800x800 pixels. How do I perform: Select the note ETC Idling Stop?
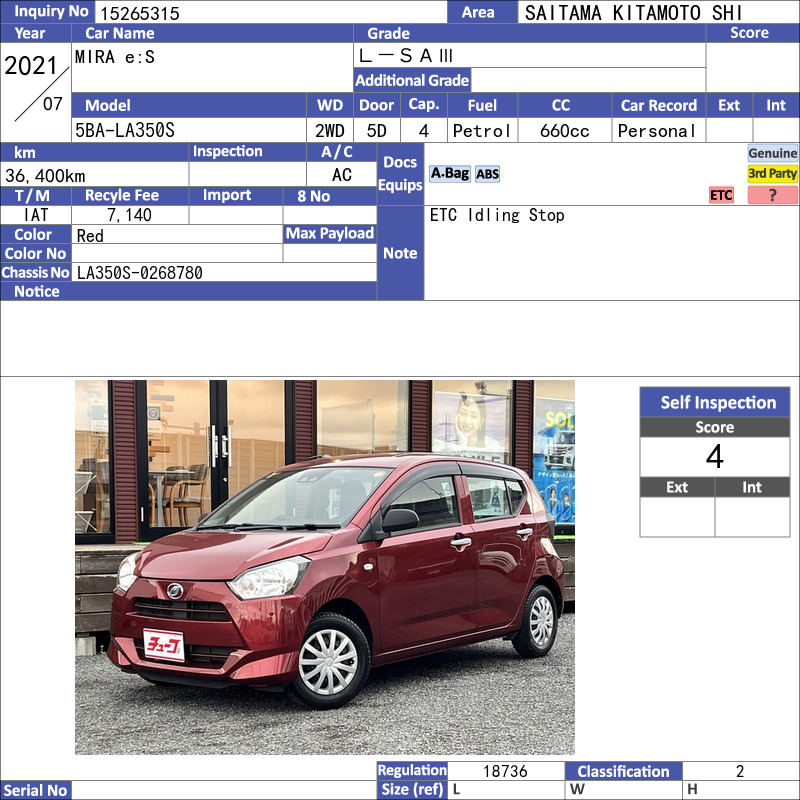[x=497, y=215]
